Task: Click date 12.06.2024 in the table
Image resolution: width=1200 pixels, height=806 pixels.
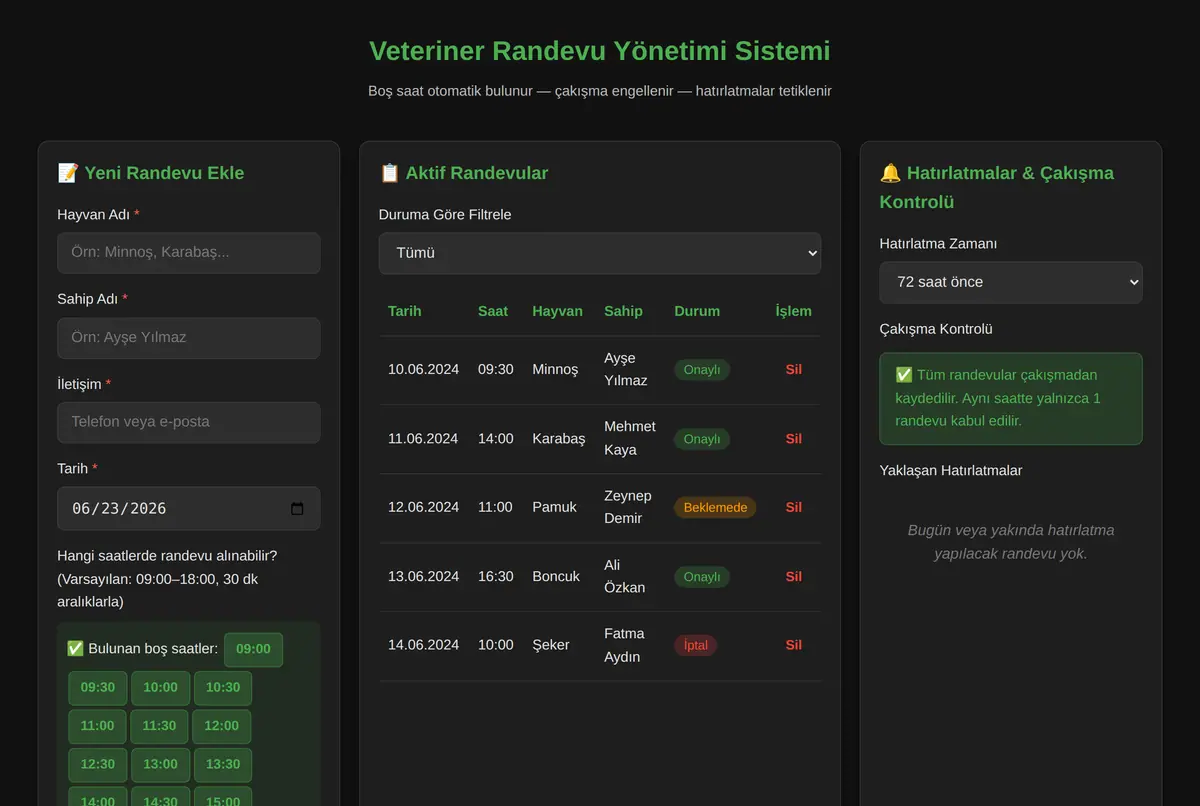Action: pos(424,507)
